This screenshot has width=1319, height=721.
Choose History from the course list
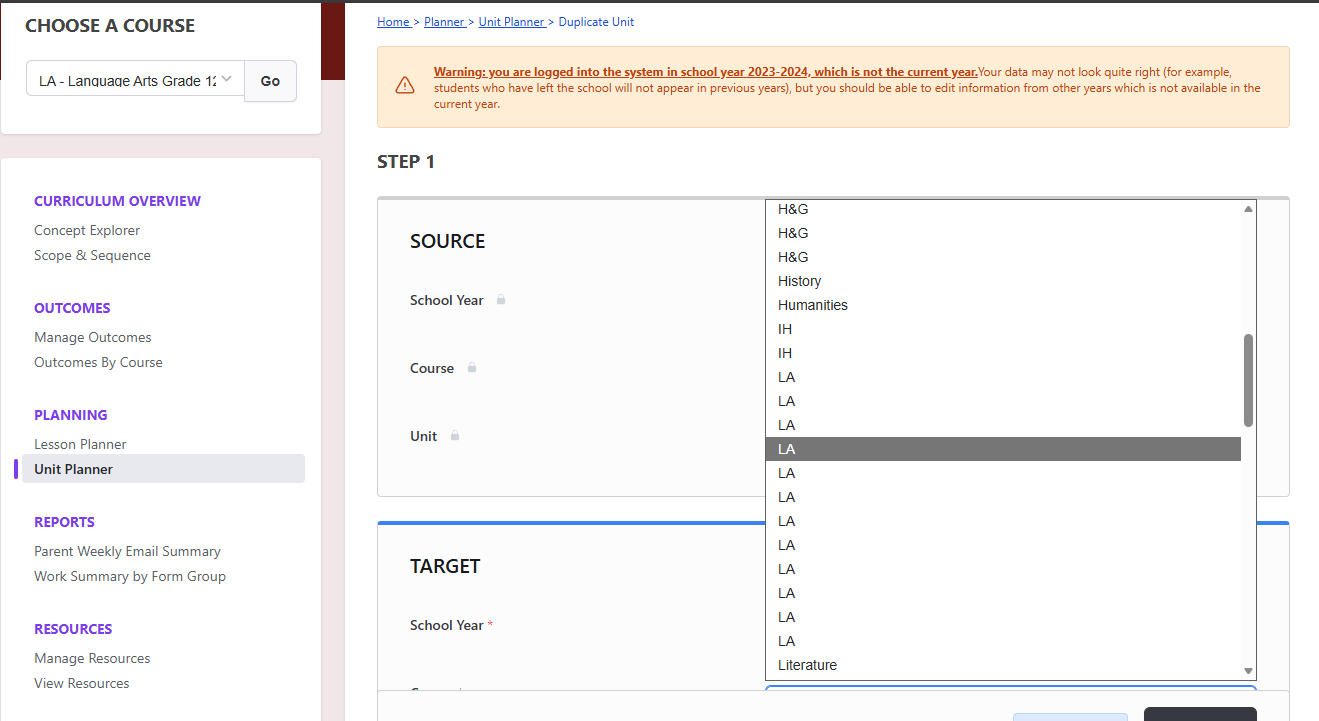pyautogui.click(x=800, y=281)
